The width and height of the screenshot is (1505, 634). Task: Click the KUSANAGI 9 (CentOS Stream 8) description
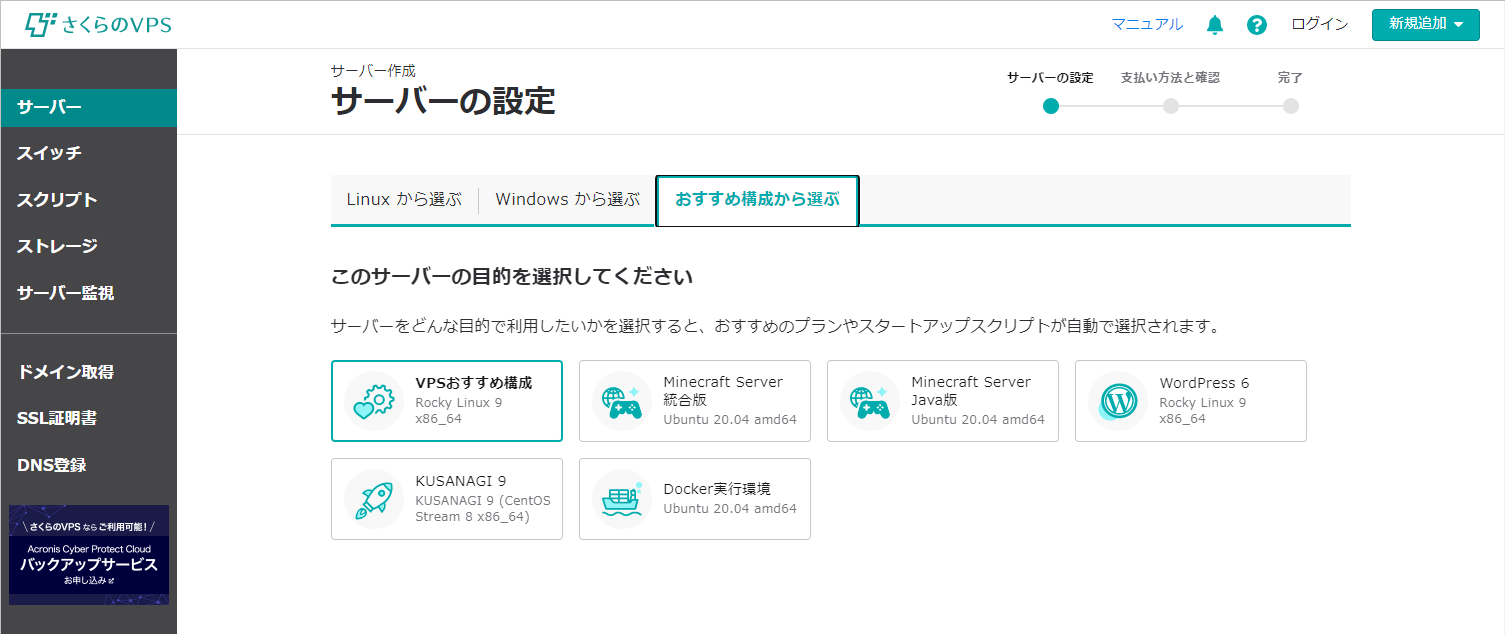(483, 509)
